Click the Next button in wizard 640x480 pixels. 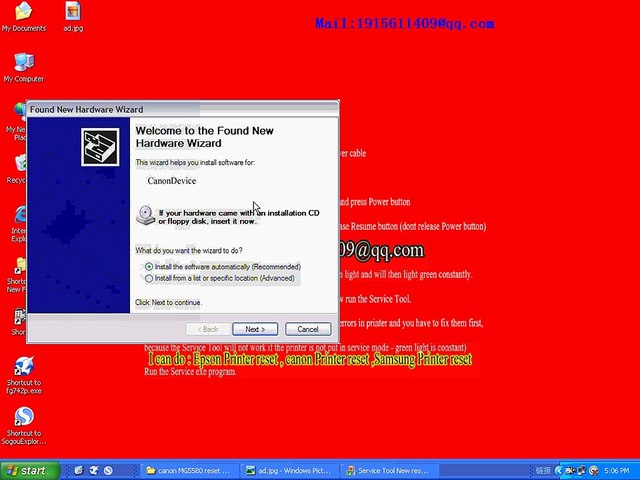(x=255, y=329)
